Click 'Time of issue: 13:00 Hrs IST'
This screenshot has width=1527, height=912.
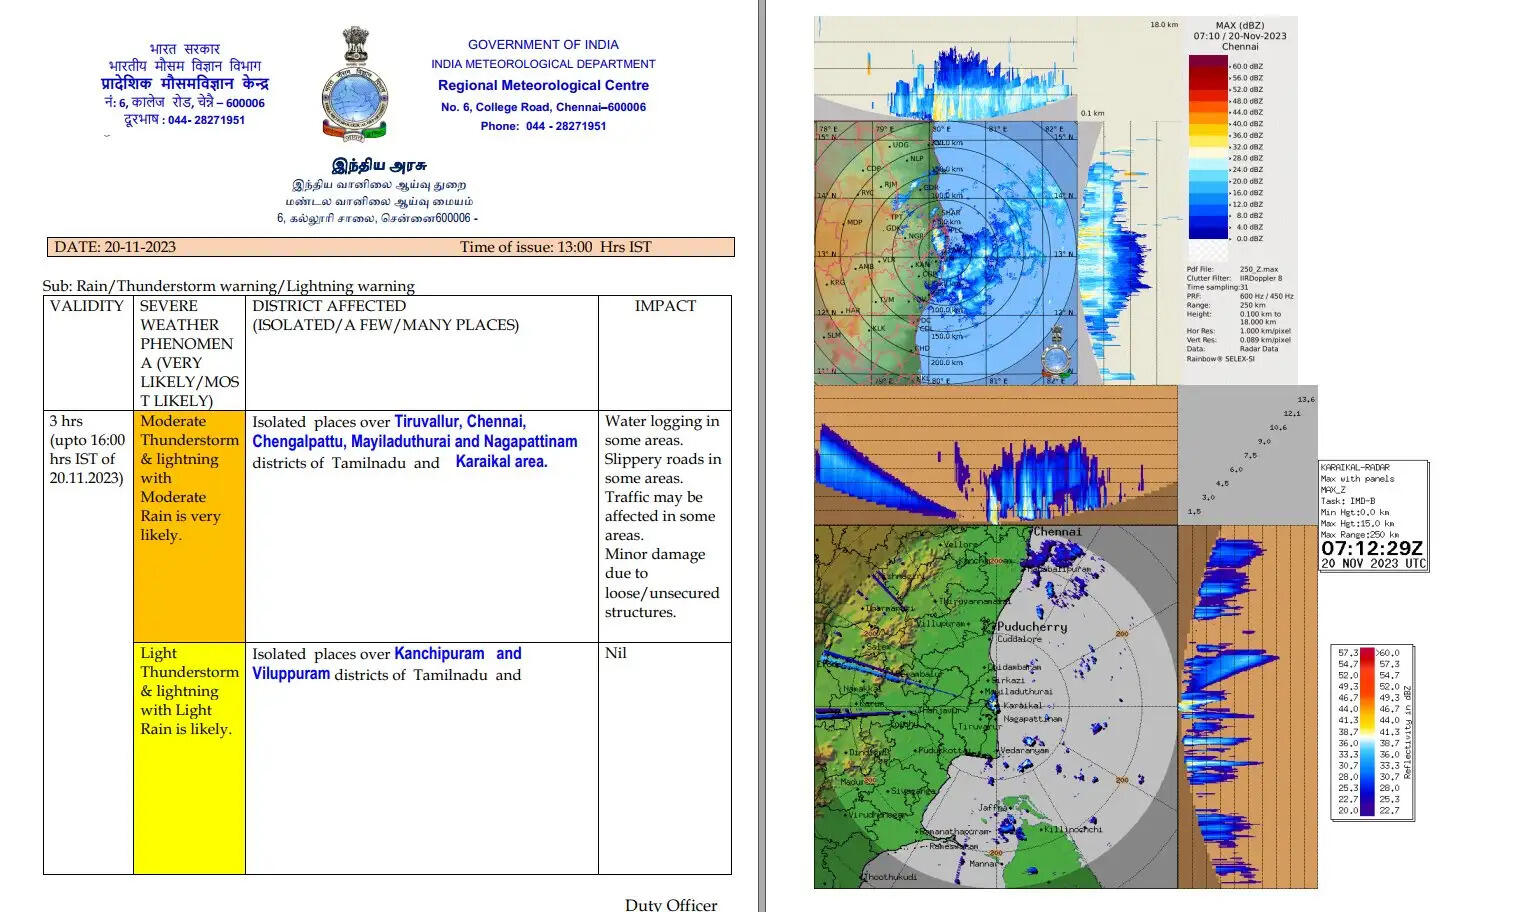[555, 247]
